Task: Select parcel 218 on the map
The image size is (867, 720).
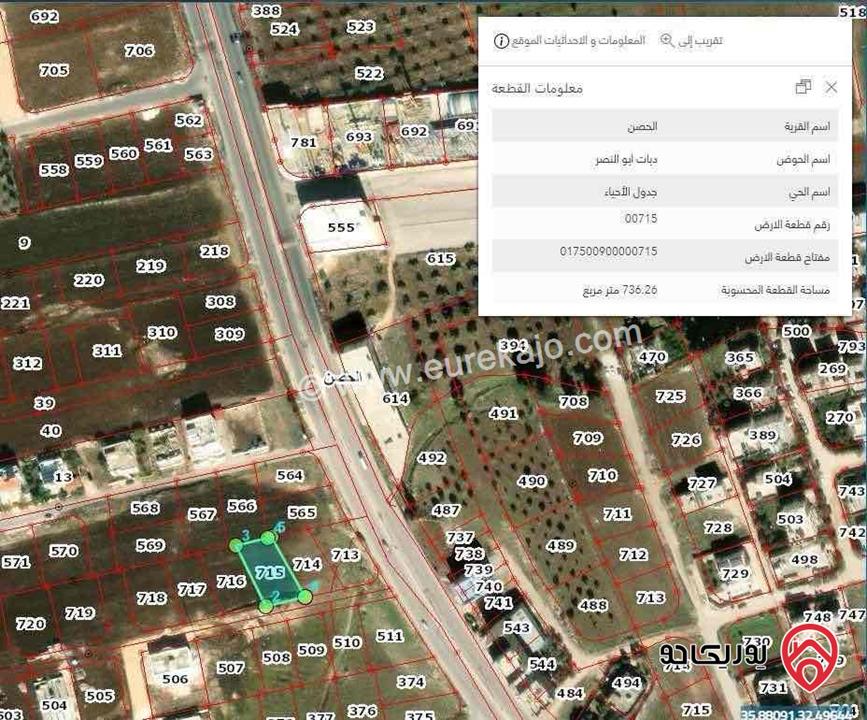Action: tap(215, 251)
